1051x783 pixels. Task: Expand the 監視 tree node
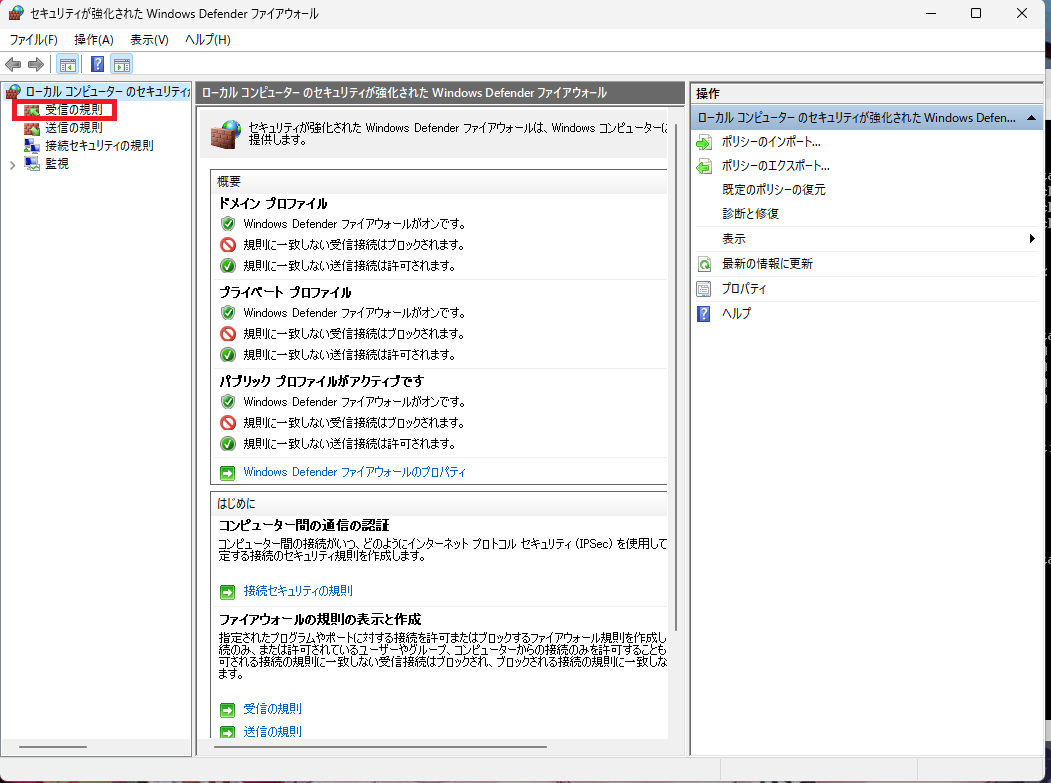coord(12,164)
